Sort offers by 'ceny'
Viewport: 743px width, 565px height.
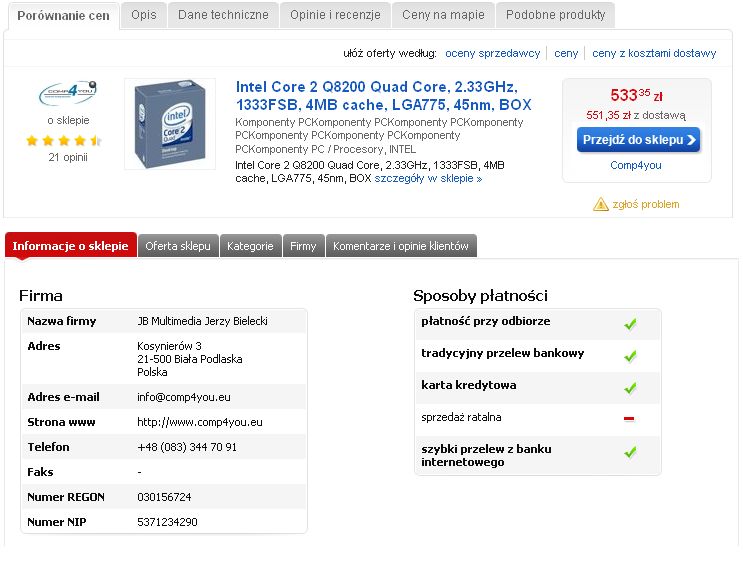(566, 53)
